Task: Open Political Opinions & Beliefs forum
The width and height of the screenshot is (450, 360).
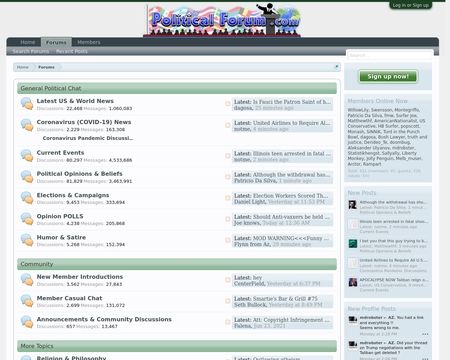Action: 79,174
